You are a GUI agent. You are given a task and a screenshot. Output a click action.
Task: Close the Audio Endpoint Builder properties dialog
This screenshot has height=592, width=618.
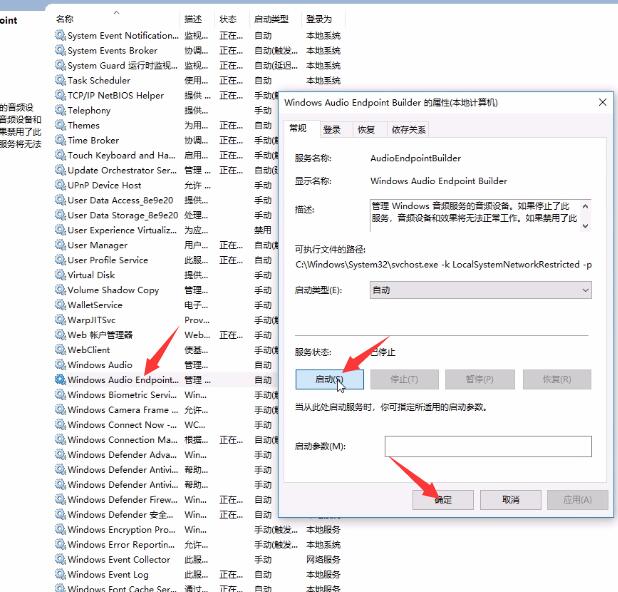click(x=603, y=102)
